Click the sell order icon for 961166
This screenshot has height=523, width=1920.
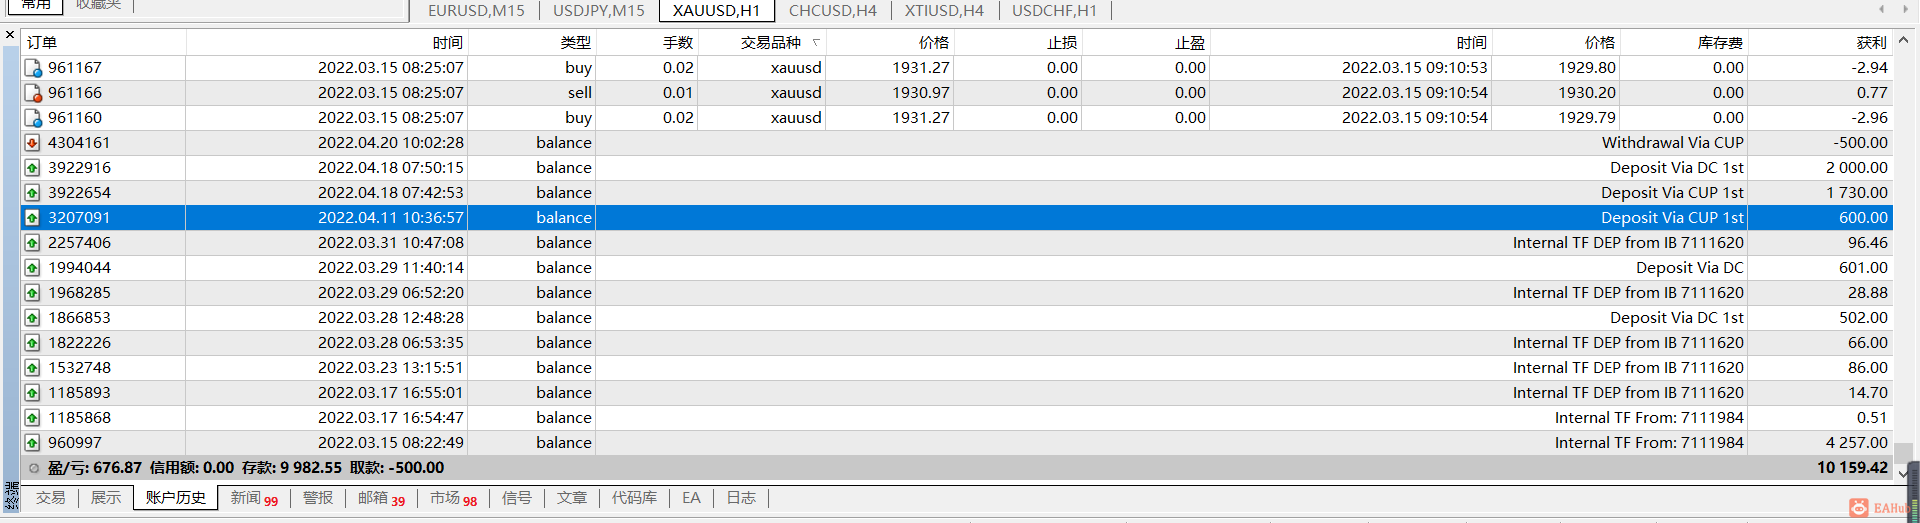[32, 93]
